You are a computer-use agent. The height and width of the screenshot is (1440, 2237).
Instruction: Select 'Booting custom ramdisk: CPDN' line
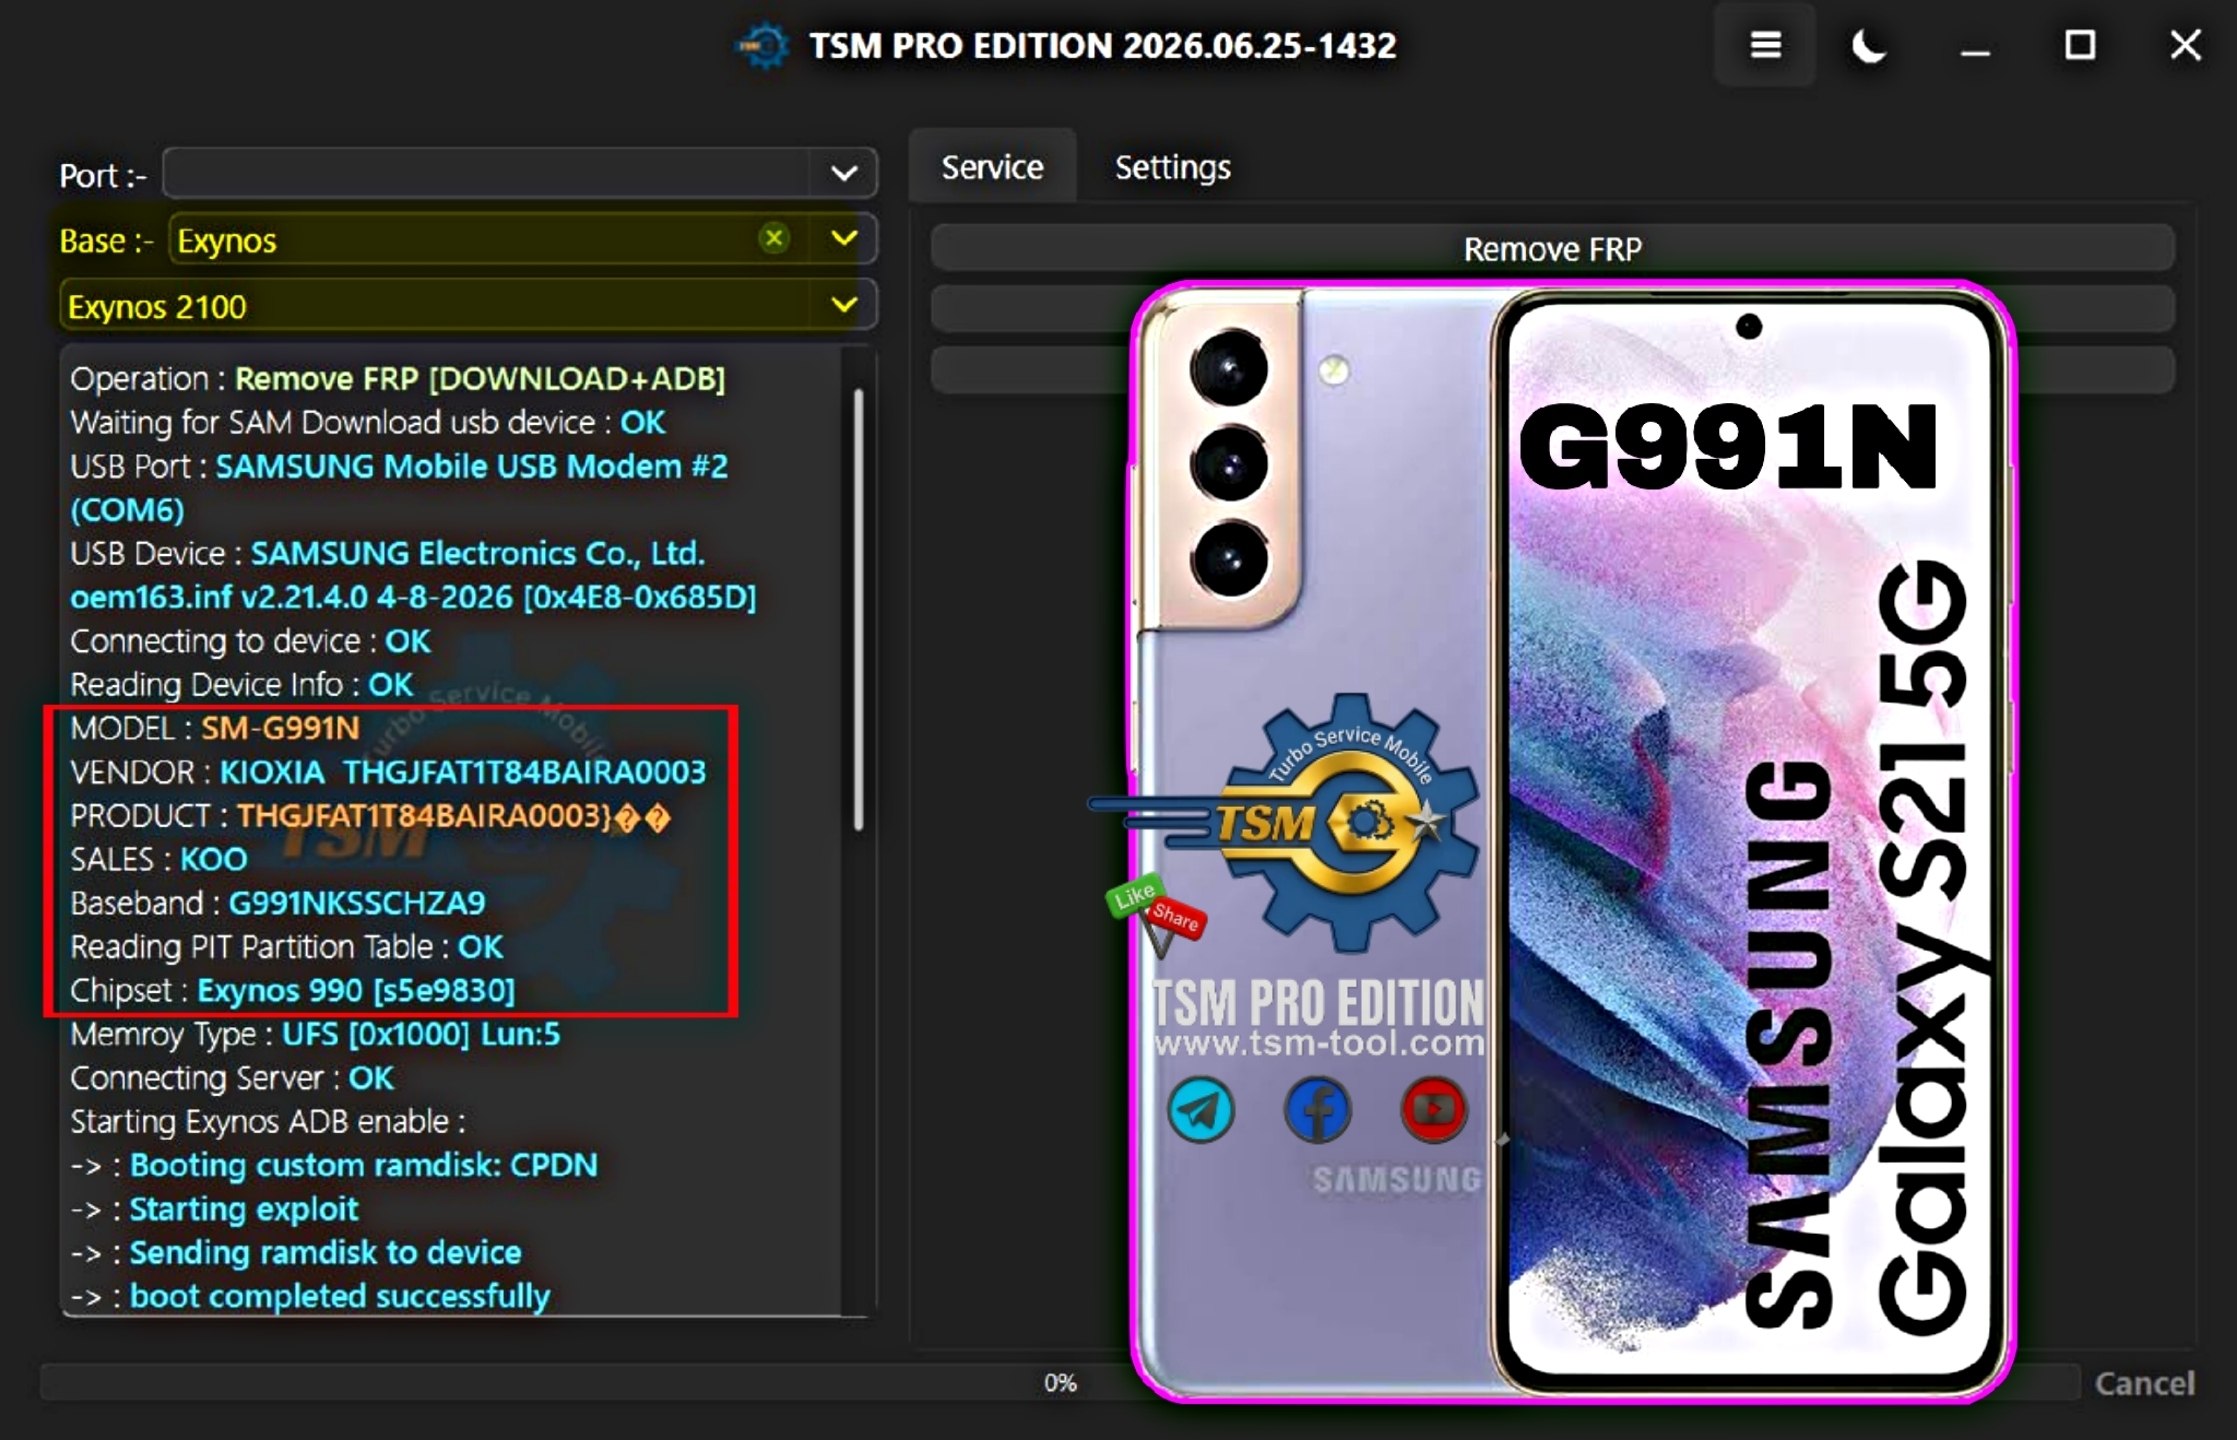334,1165
